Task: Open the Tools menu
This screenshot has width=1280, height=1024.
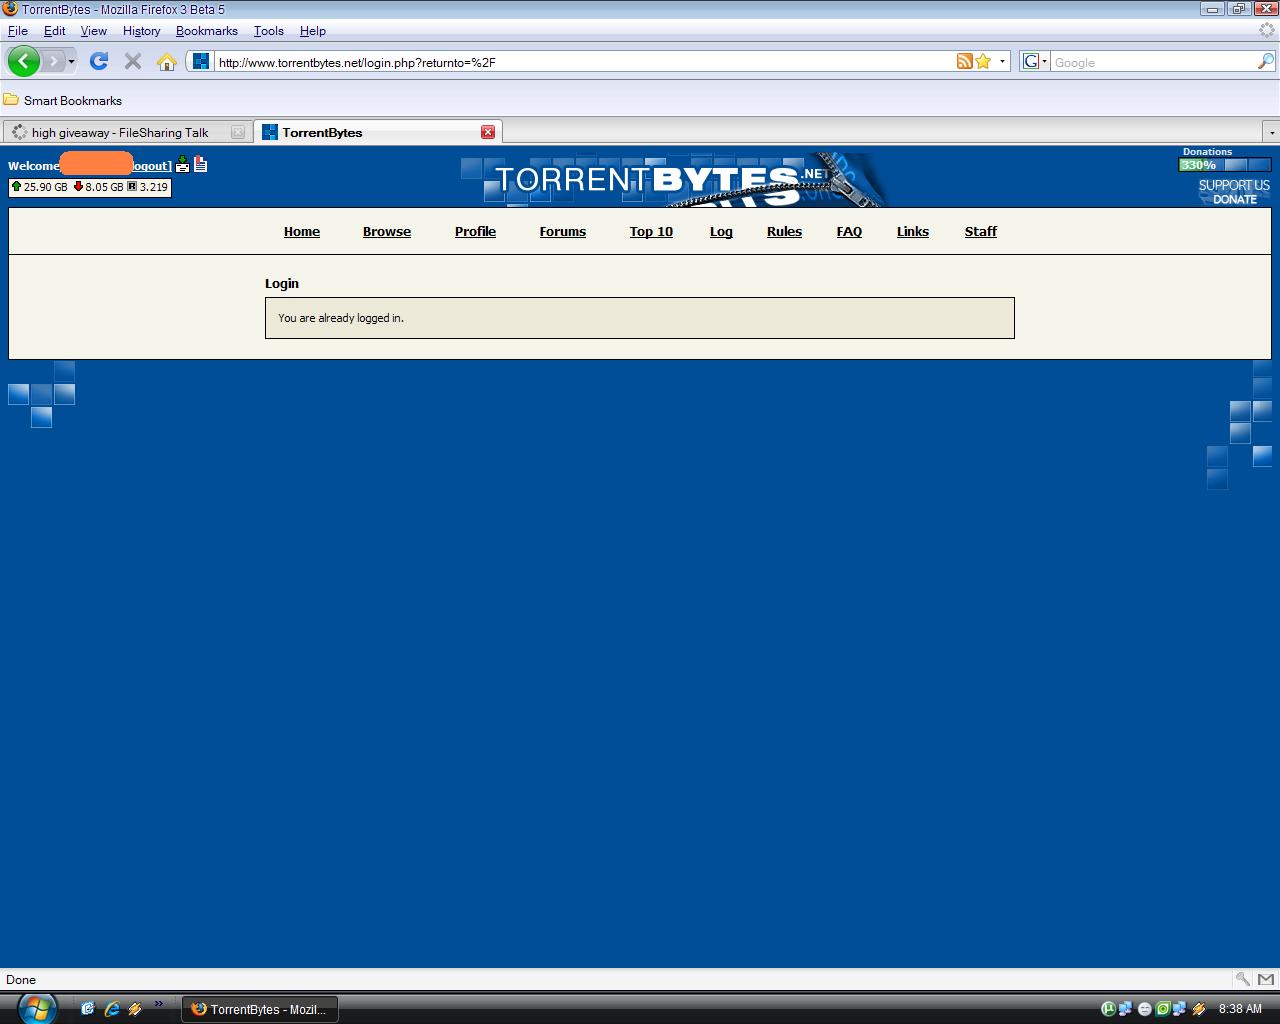Action: (269, 31)
